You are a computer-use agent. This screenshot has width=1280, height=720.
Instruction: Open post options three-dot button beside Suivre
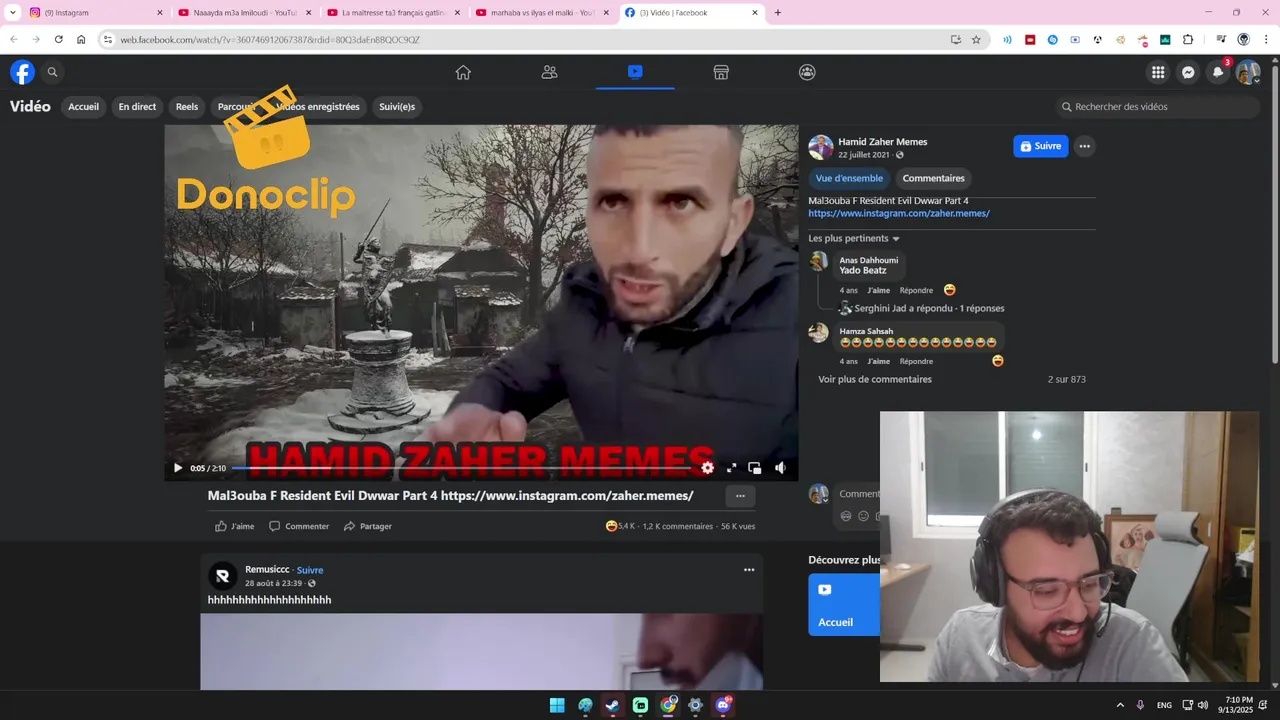tap(1084, 146)
